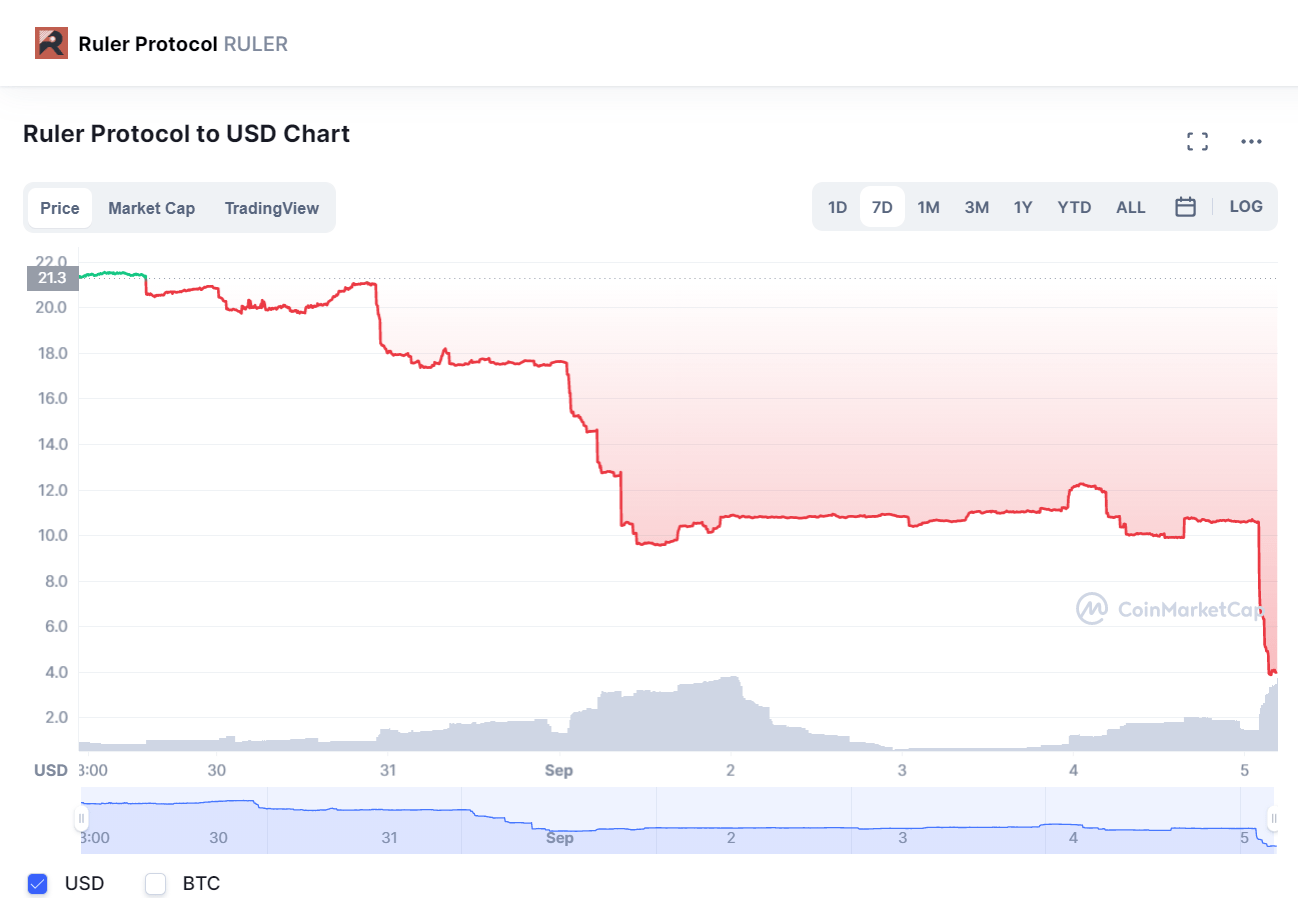Select the 1M time range
Image resolution: width=1298 pixels, height=907 pixels.
click(x=928, y=207)
